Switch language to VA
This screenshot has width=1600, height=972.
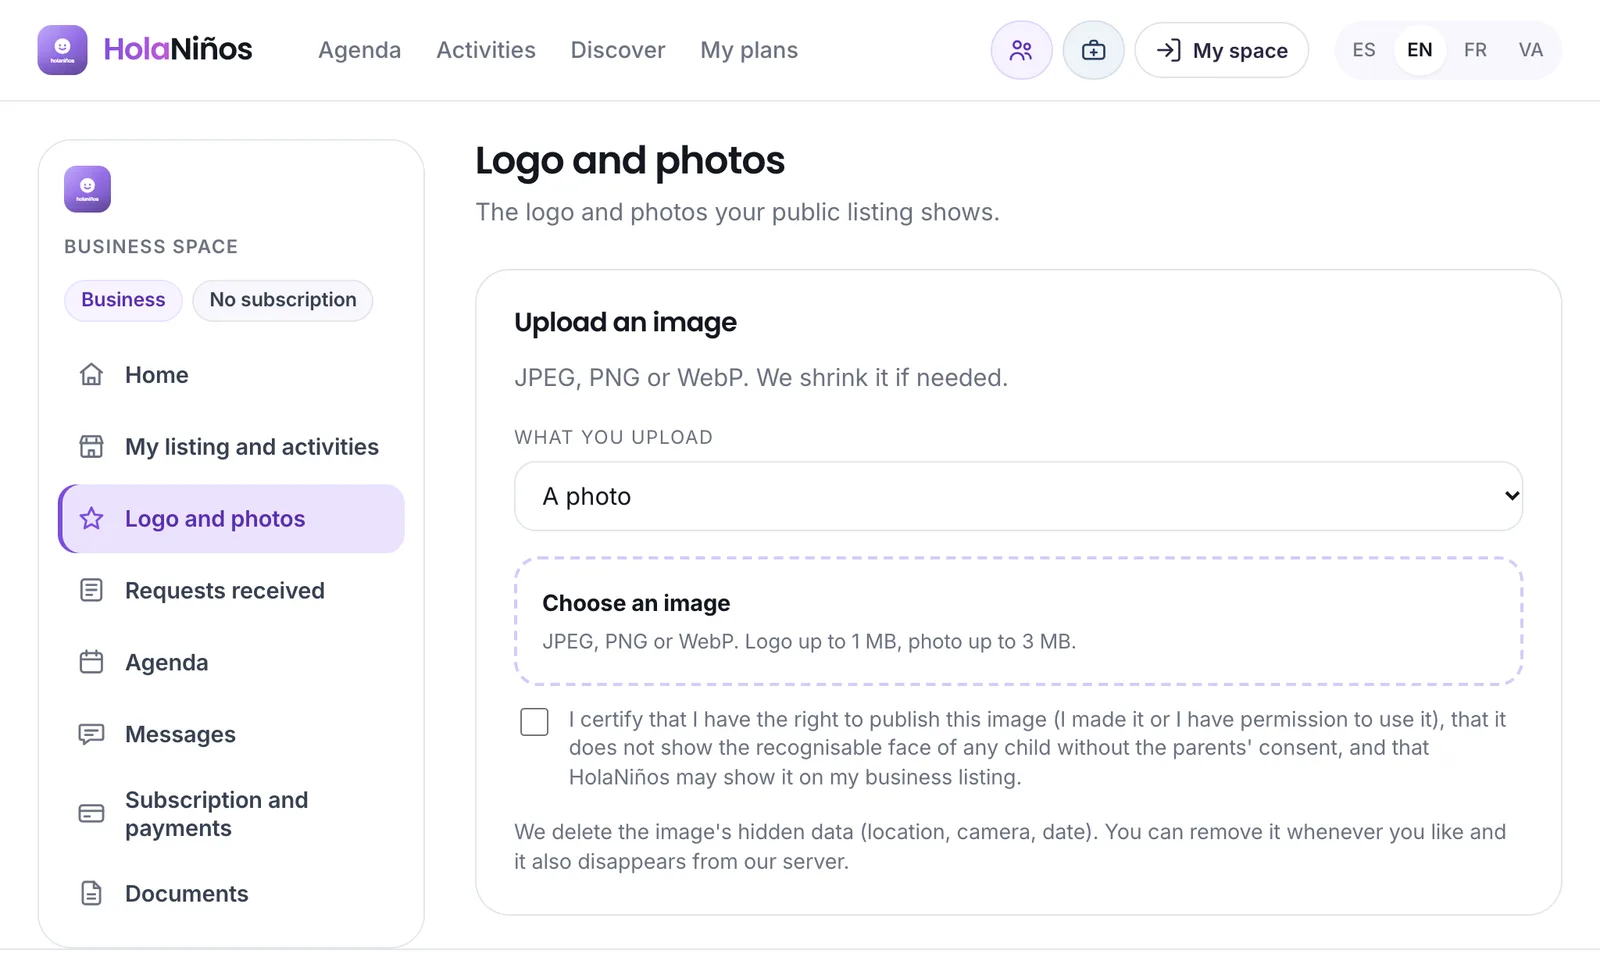pyautogui.click(x=1531, y=50)
